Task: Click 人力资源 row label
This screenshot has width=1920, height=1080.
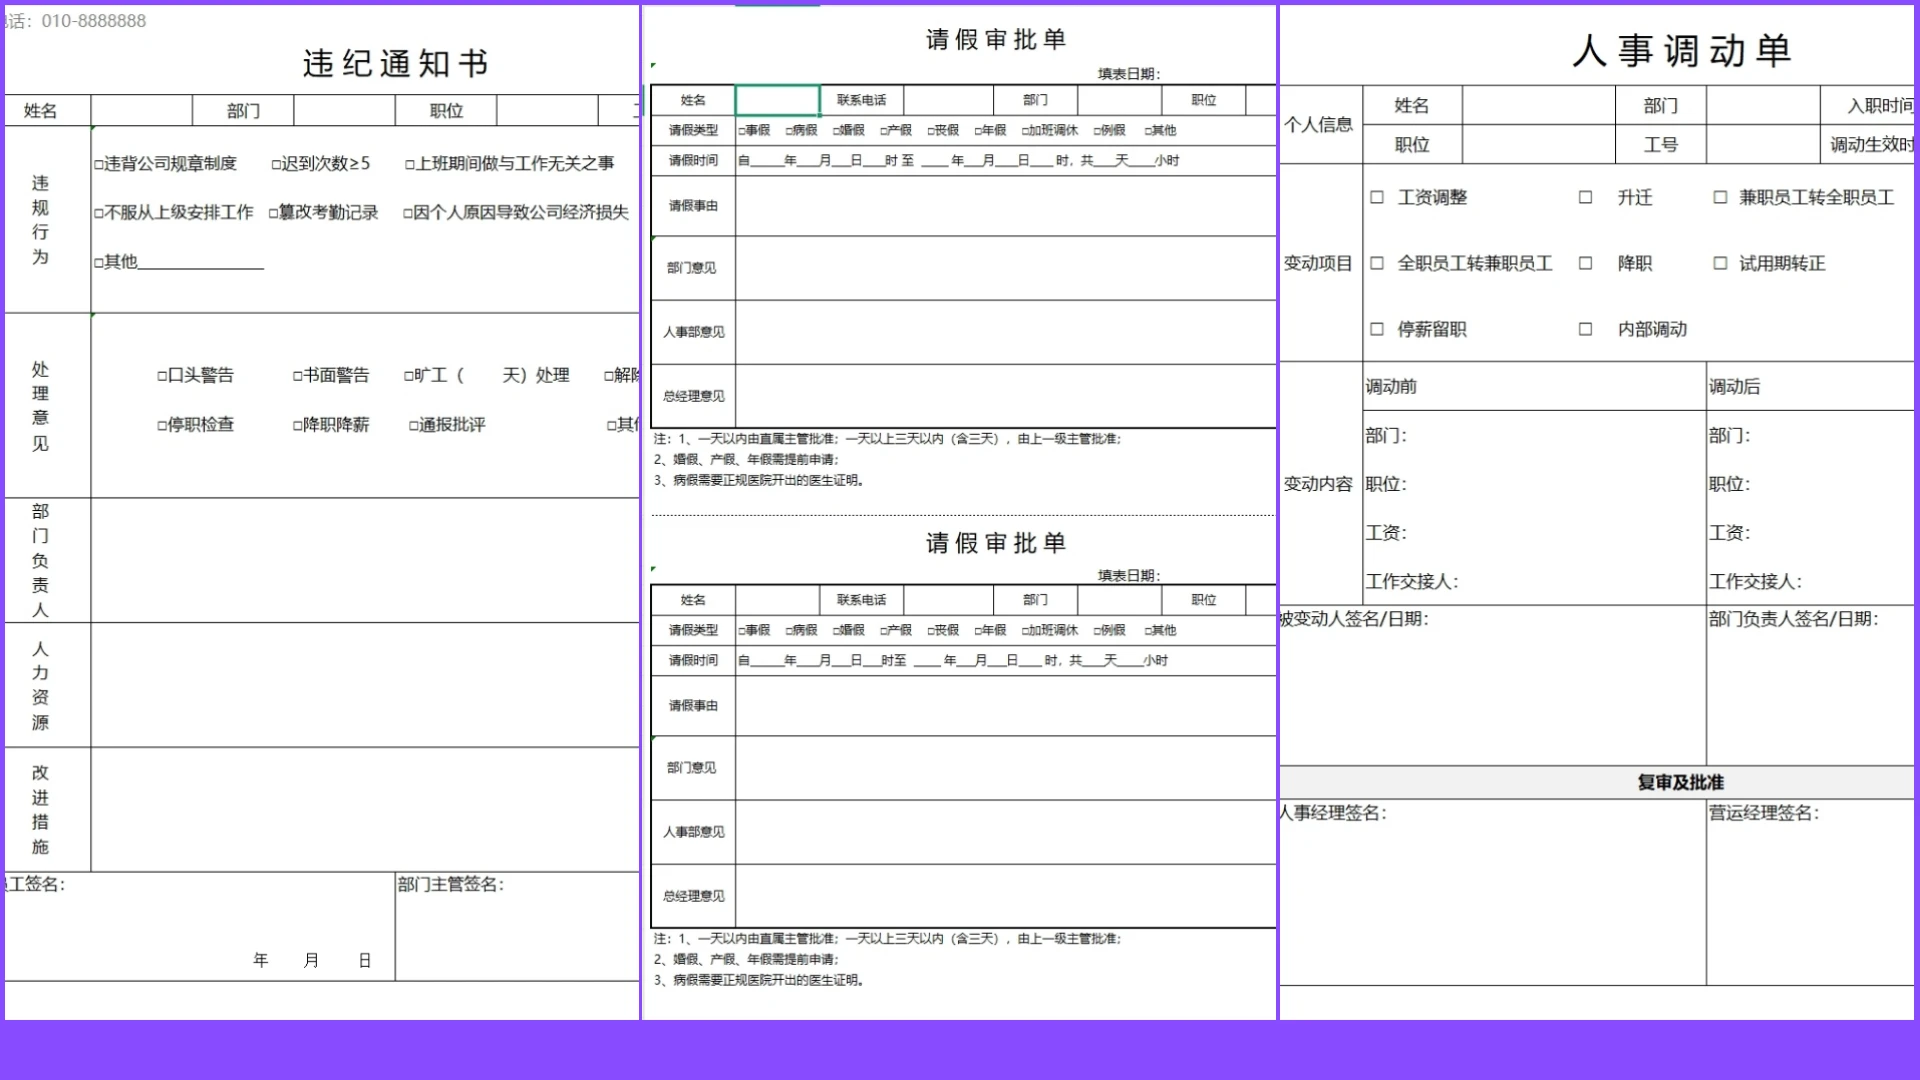Action: point(40,685)
